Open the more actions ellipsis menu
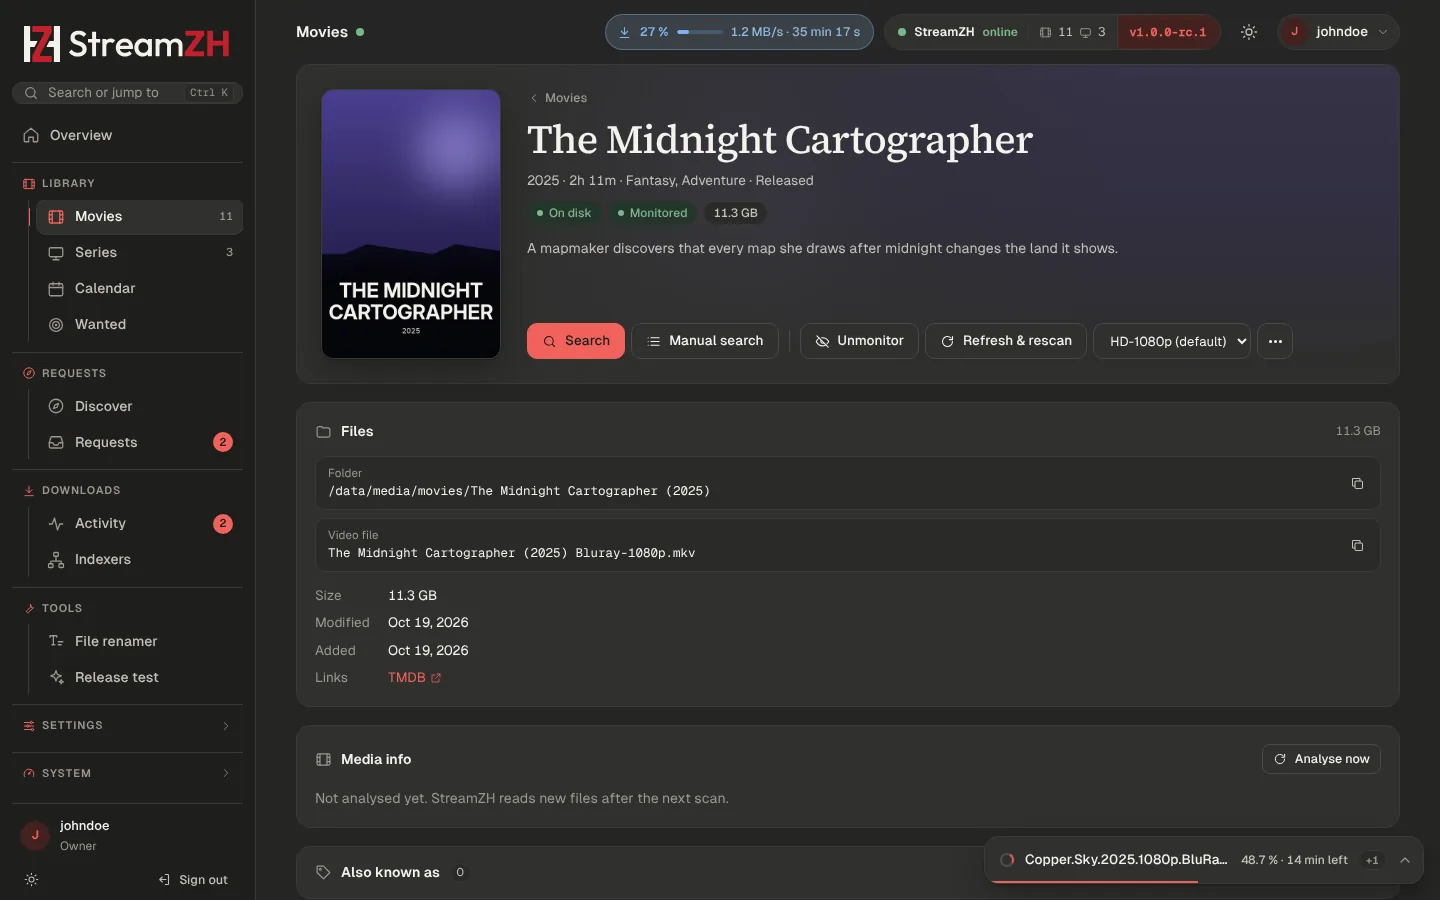Screen dimensions: 1440x900 (x=1275, y=341)
